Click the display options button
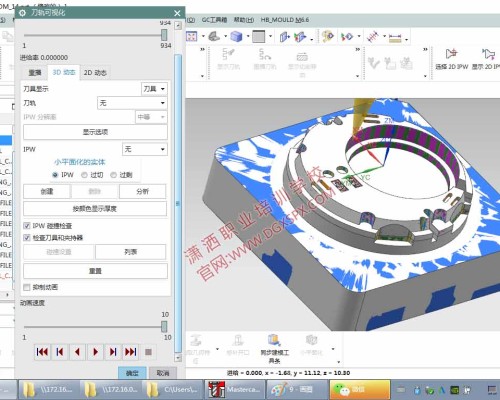The width and height of the screenshot is (500, 400). point(95,132)
